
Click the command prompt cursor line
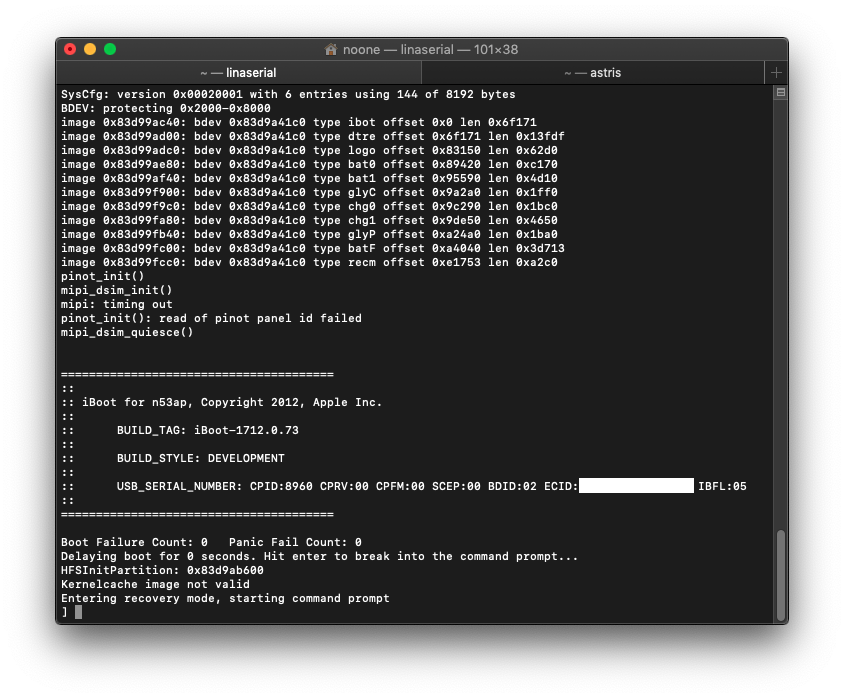pyautogui.click(x=72, y=612)
